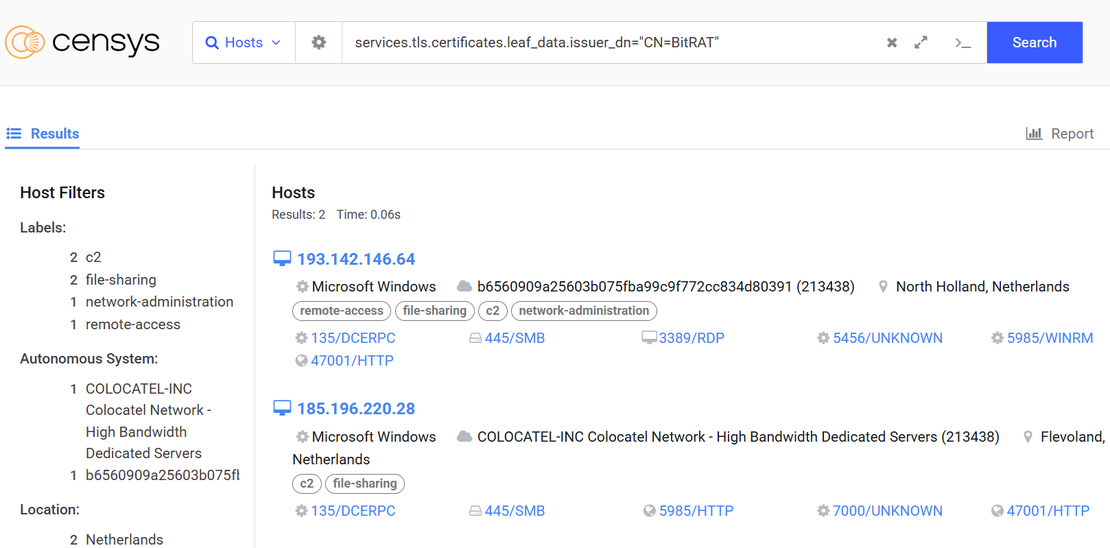Open host 185.196.220.28 details
Viewport: 1110px width, 548px height.
[356, 409]
